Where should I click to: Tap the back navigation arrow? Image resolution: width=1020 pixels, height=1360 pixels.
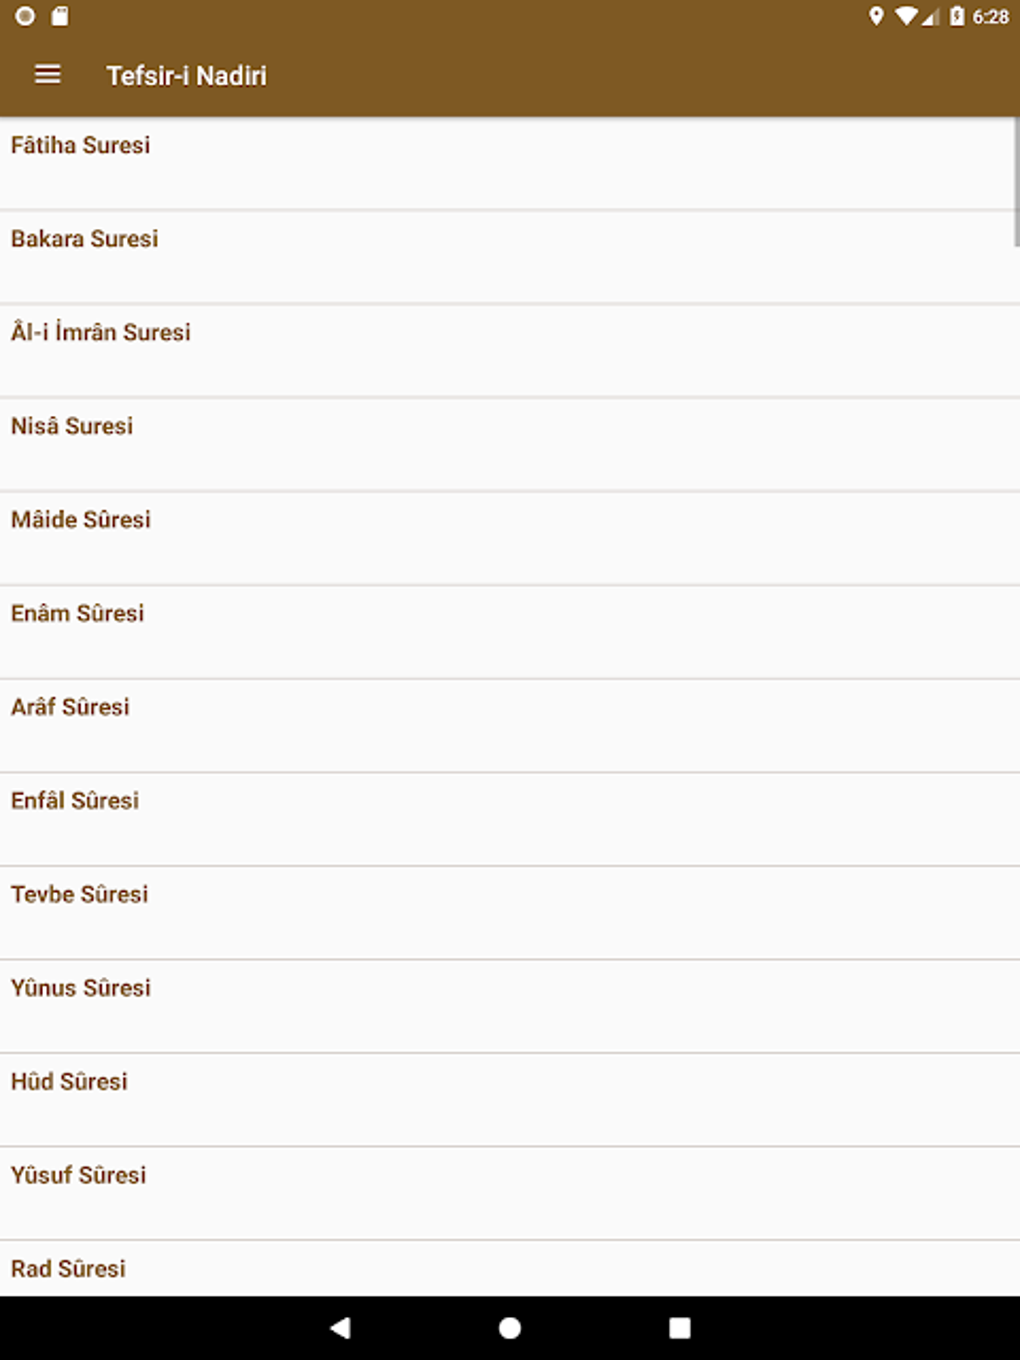pos(340,1327)
